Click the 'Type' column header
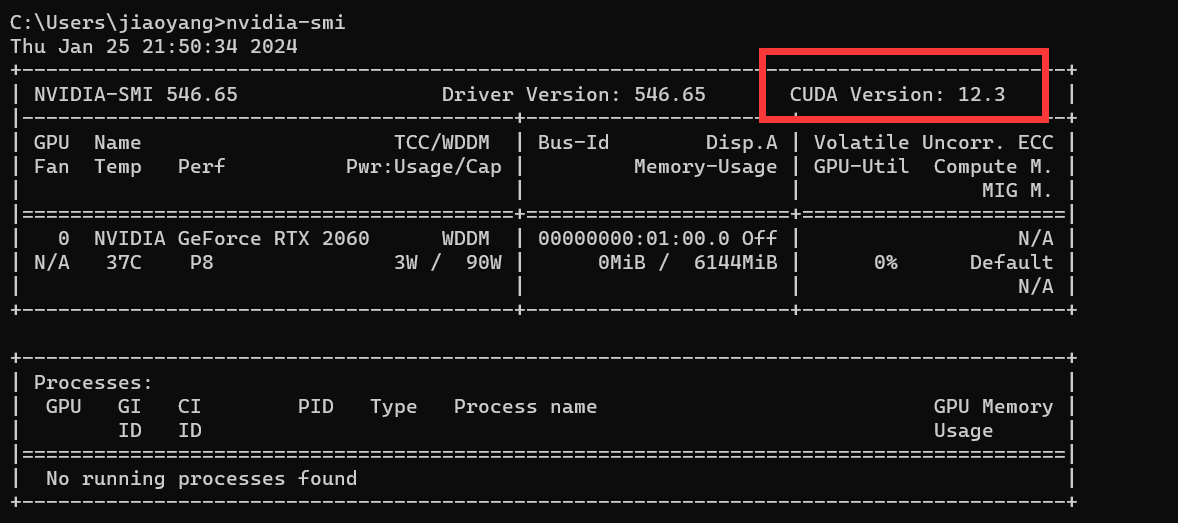Image resolution: width=1178 pixels, height=523 pixels. (394, 407)
